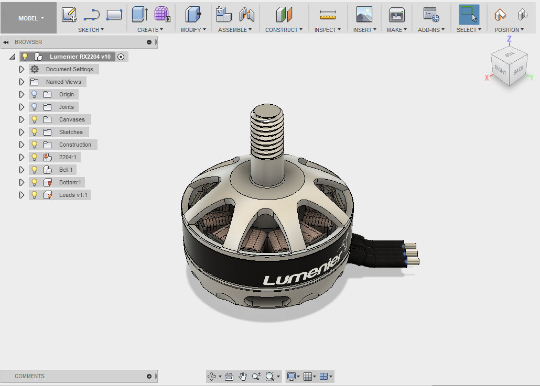Toggle the Origin folder visibility lightbulb
540x386 pixels.
tap(34, 94)
